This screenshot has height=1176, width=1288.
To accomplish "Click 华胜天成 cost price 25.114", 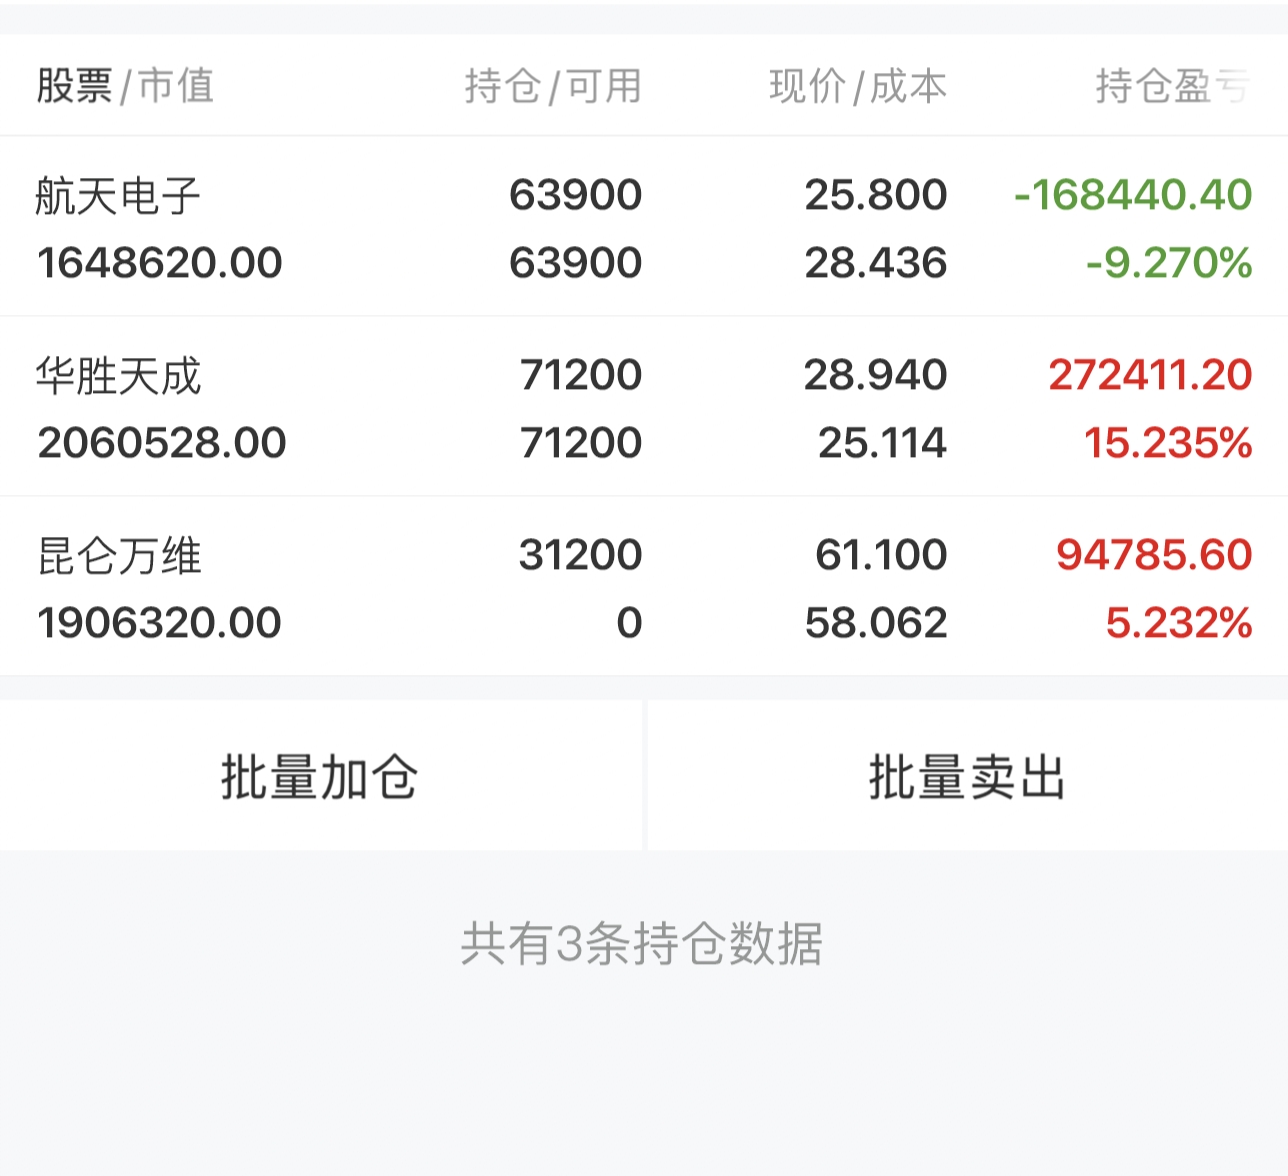I will click(882, 443).
